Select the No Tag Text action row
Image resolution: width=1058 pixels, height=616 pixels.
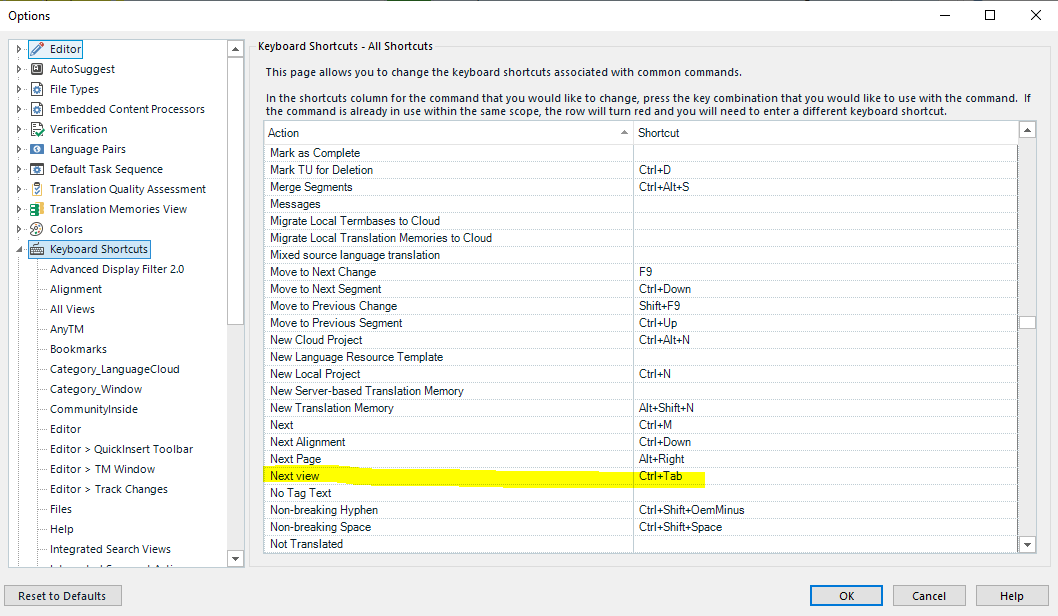pyautogui.click(x=449, y=493)
